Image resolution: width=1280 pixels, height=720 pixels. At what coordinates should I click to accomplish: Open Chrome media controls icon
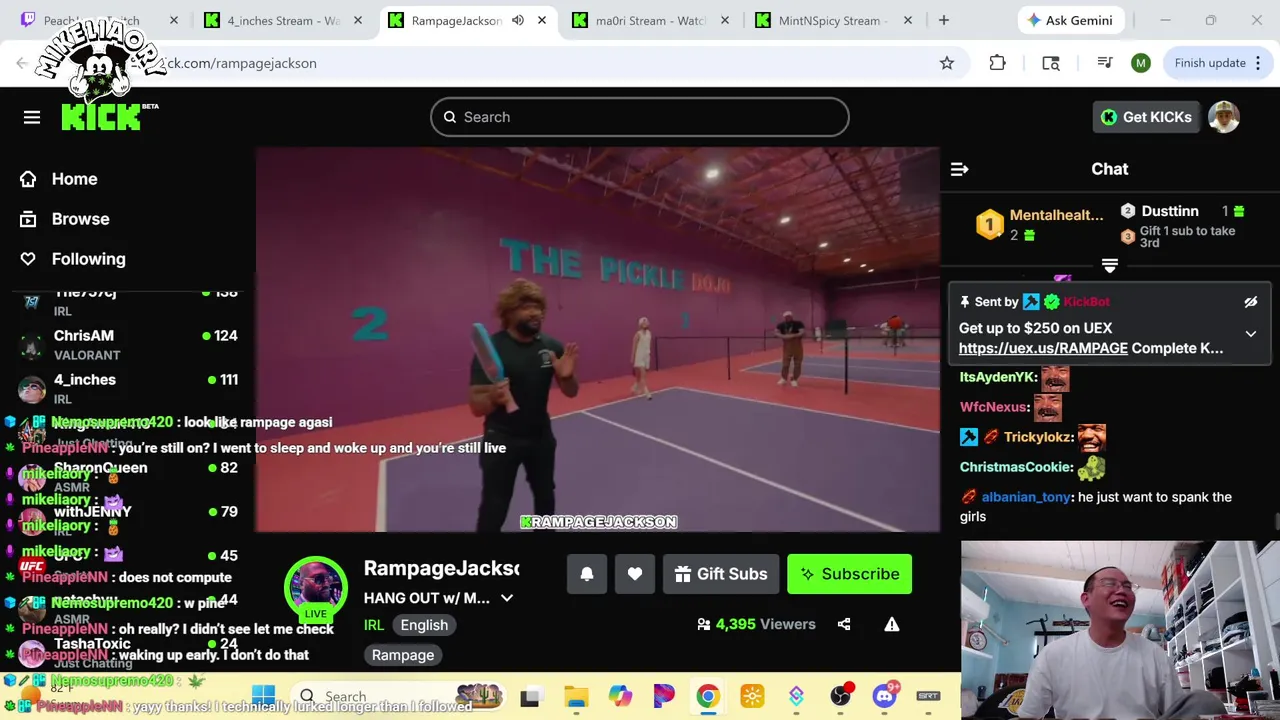point(1105,63)
